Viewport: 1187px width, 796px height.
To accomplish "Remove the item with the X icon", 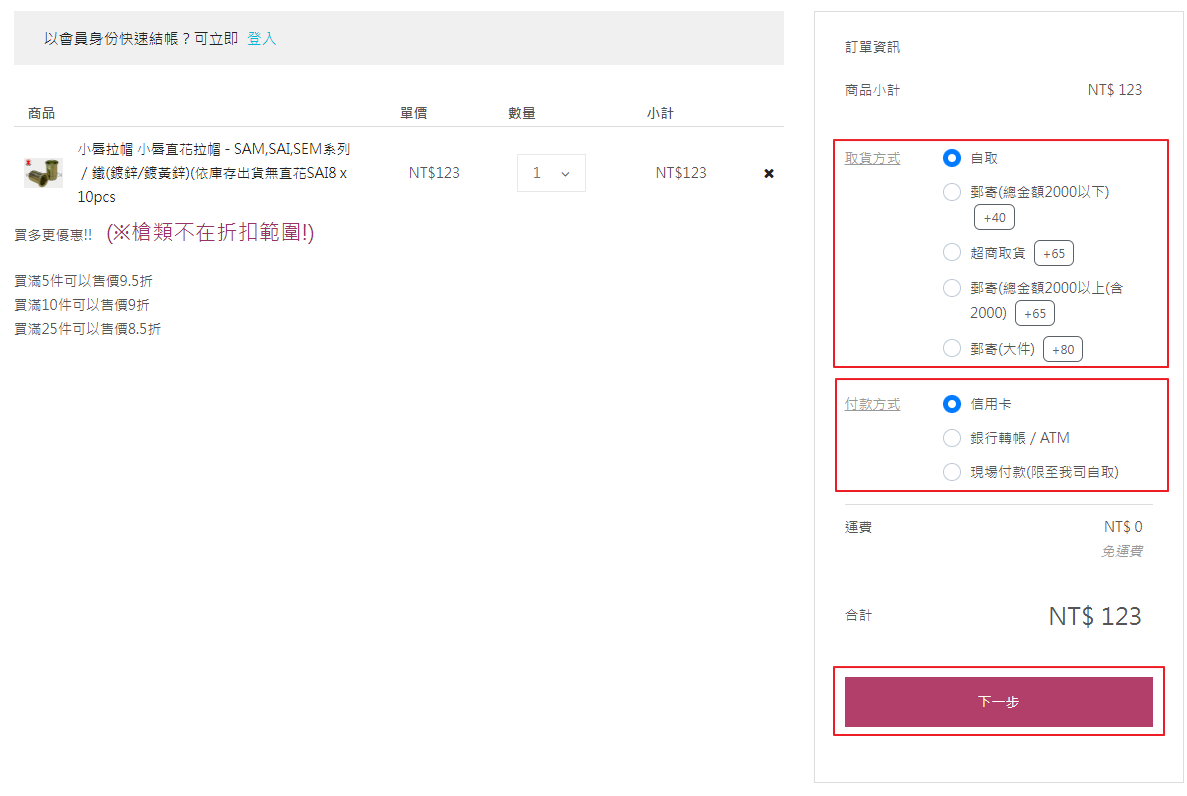I will pyautogui.click(x=768, y=173).
